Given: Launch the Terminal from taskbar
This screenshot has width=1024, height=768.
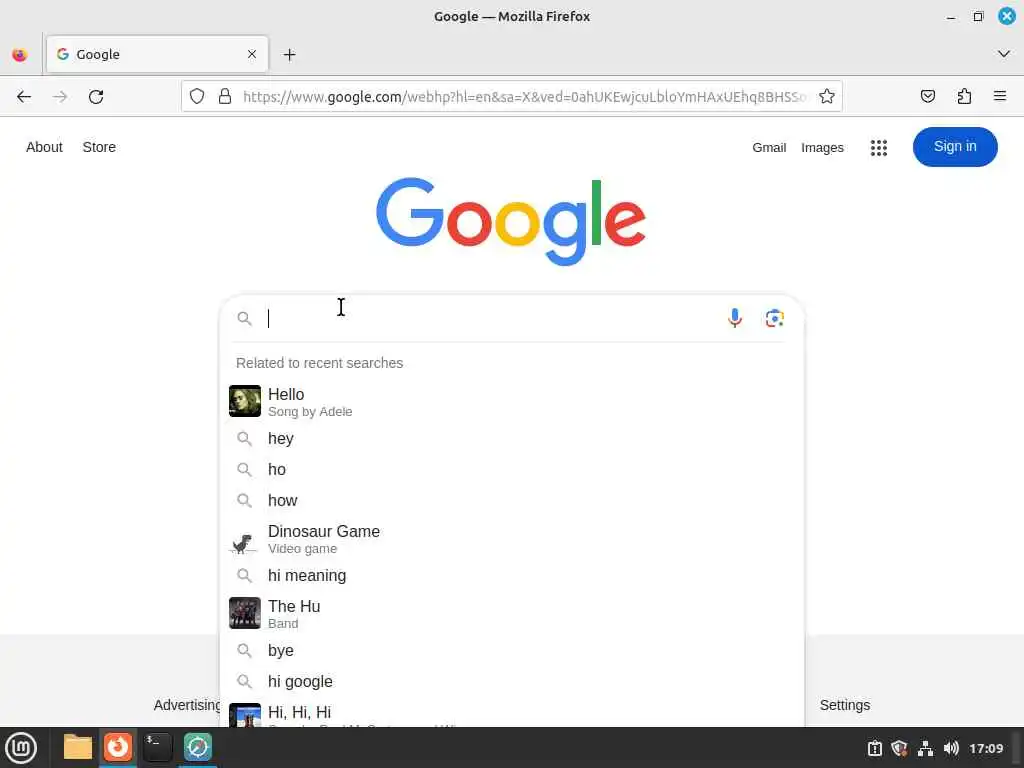Looking at the screenshot, I should tap(157, 747).
